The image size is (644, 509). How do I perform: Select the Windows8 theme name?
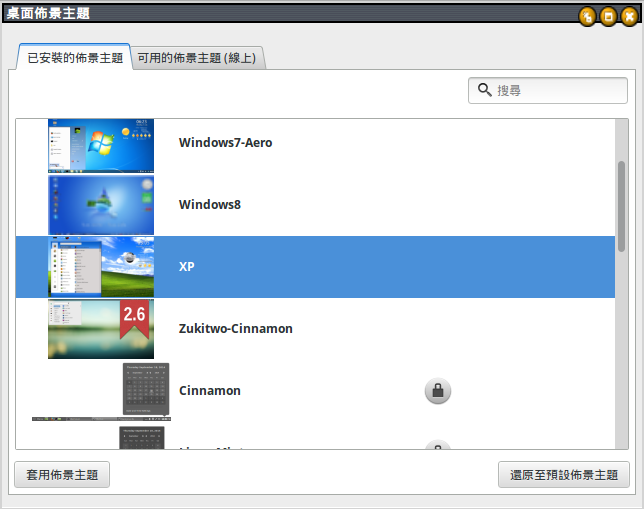pyautogui.click(x=210, y=205)
